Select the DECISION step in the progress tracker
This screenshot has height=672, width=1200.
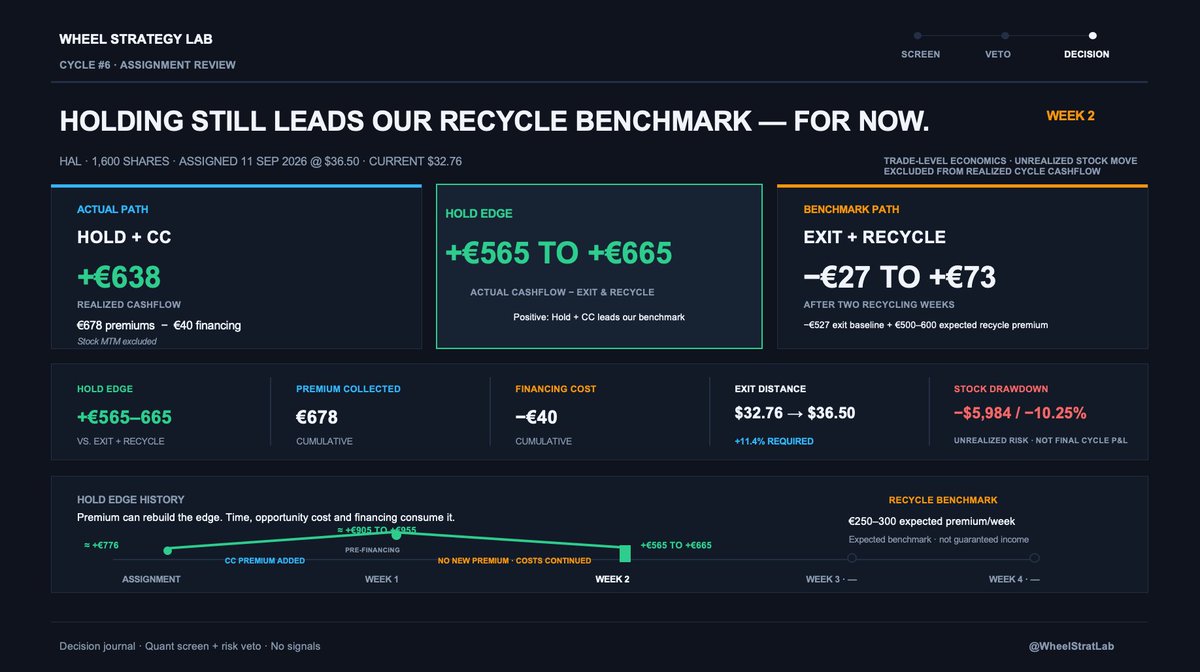tap(1086, 54)
